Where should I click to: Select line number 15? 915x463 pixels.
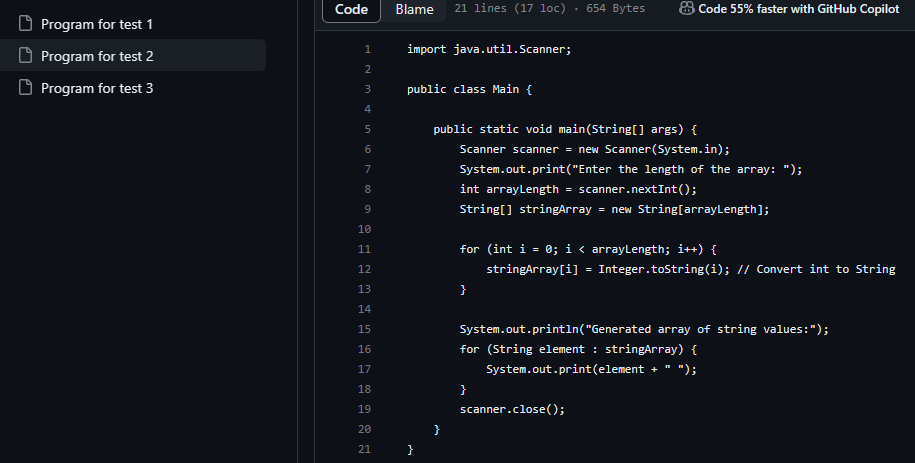(364, 329)
